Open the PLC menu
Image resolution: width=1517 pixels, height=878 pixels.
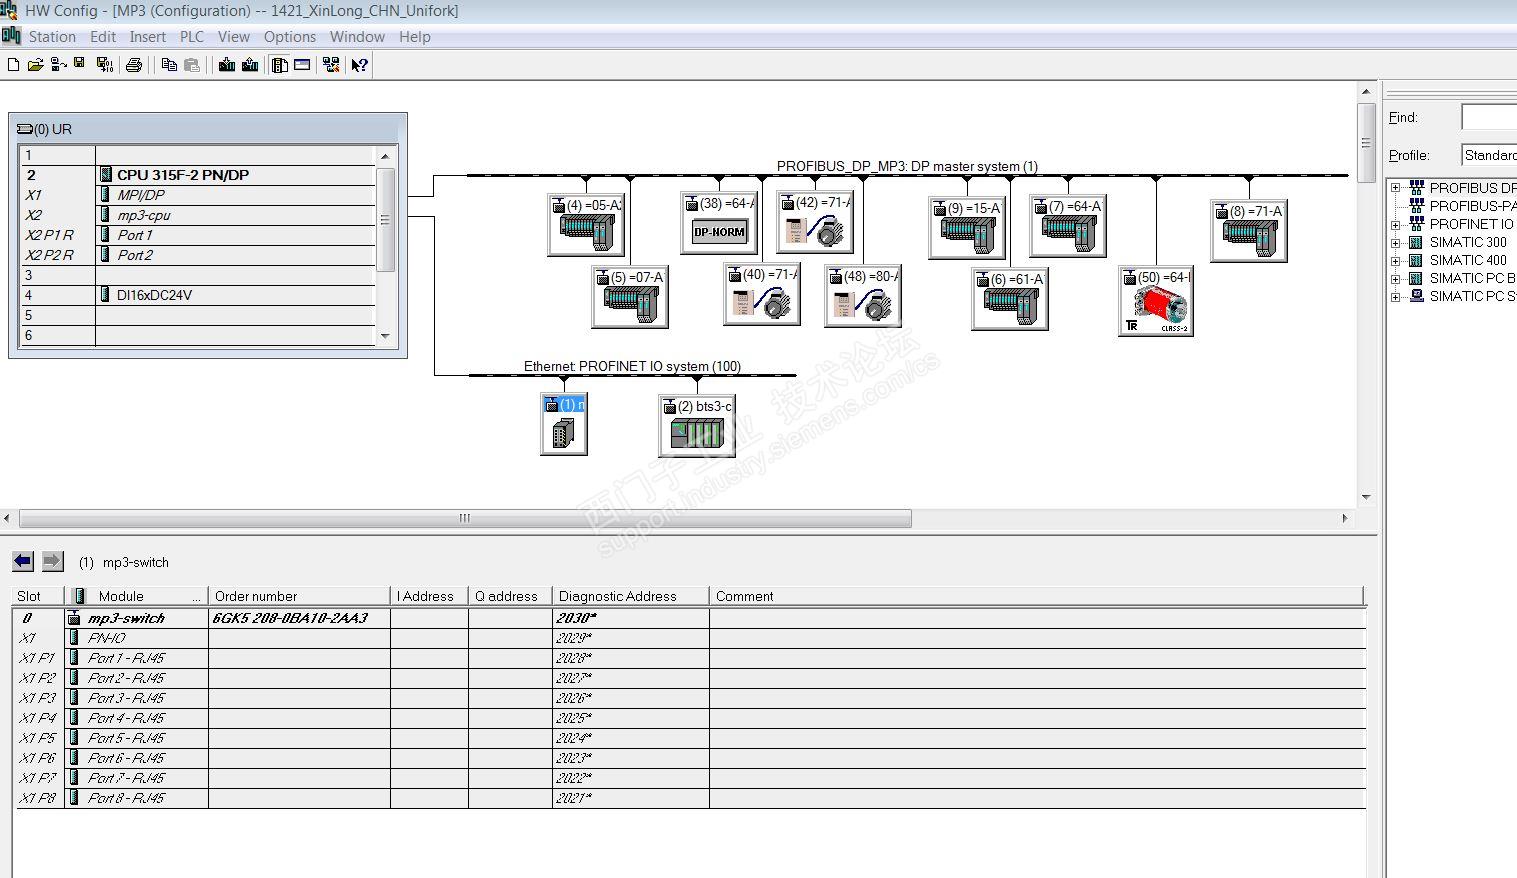(x=192, y=37)
